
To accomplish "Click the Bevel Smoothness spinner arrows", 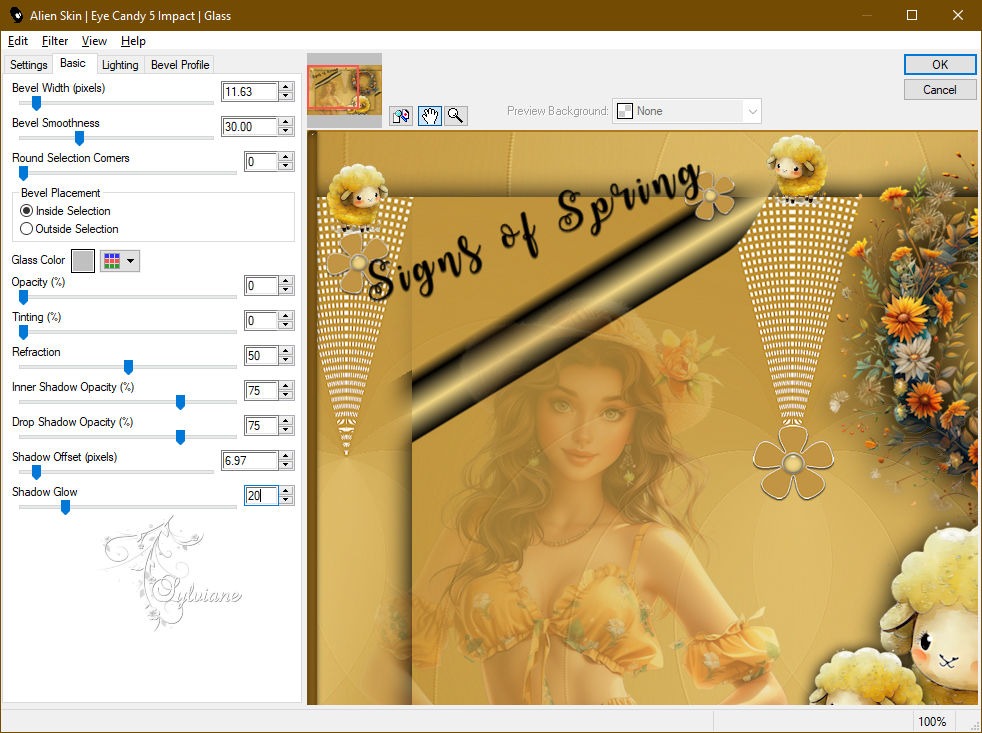I will pyautogui.click(x=286, y=127).
